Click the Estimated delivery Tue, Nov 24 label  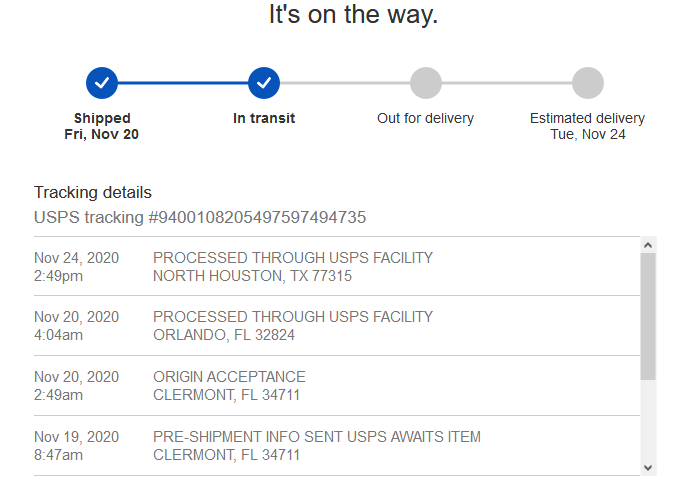[588, 126]
